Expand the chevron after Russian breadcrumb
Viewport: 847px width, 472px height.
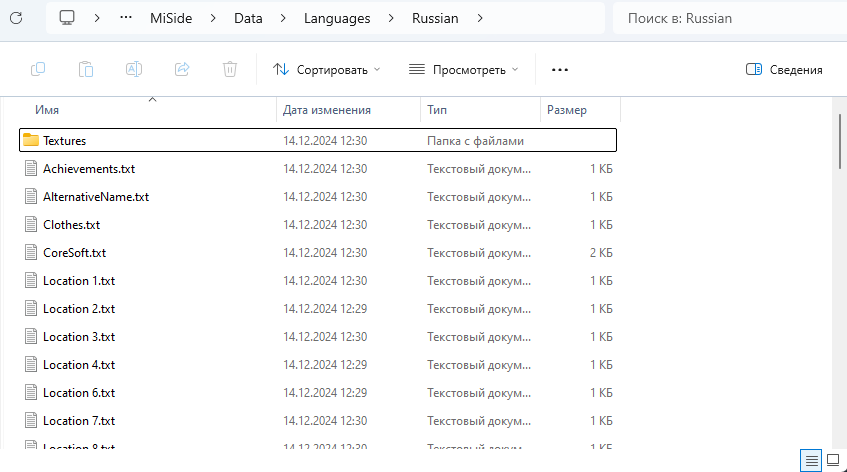[x=481, y=18]
